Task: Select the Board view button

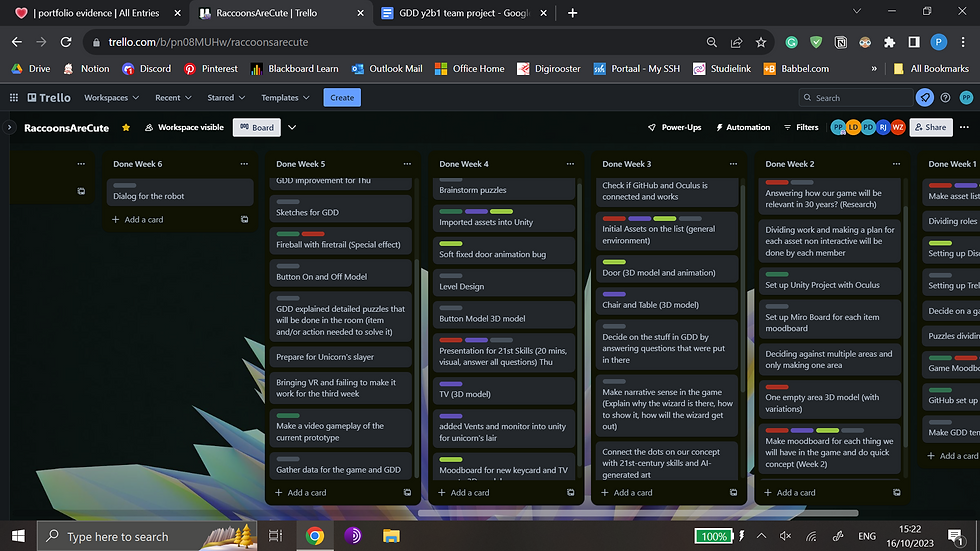Action: tap(257, 127)
